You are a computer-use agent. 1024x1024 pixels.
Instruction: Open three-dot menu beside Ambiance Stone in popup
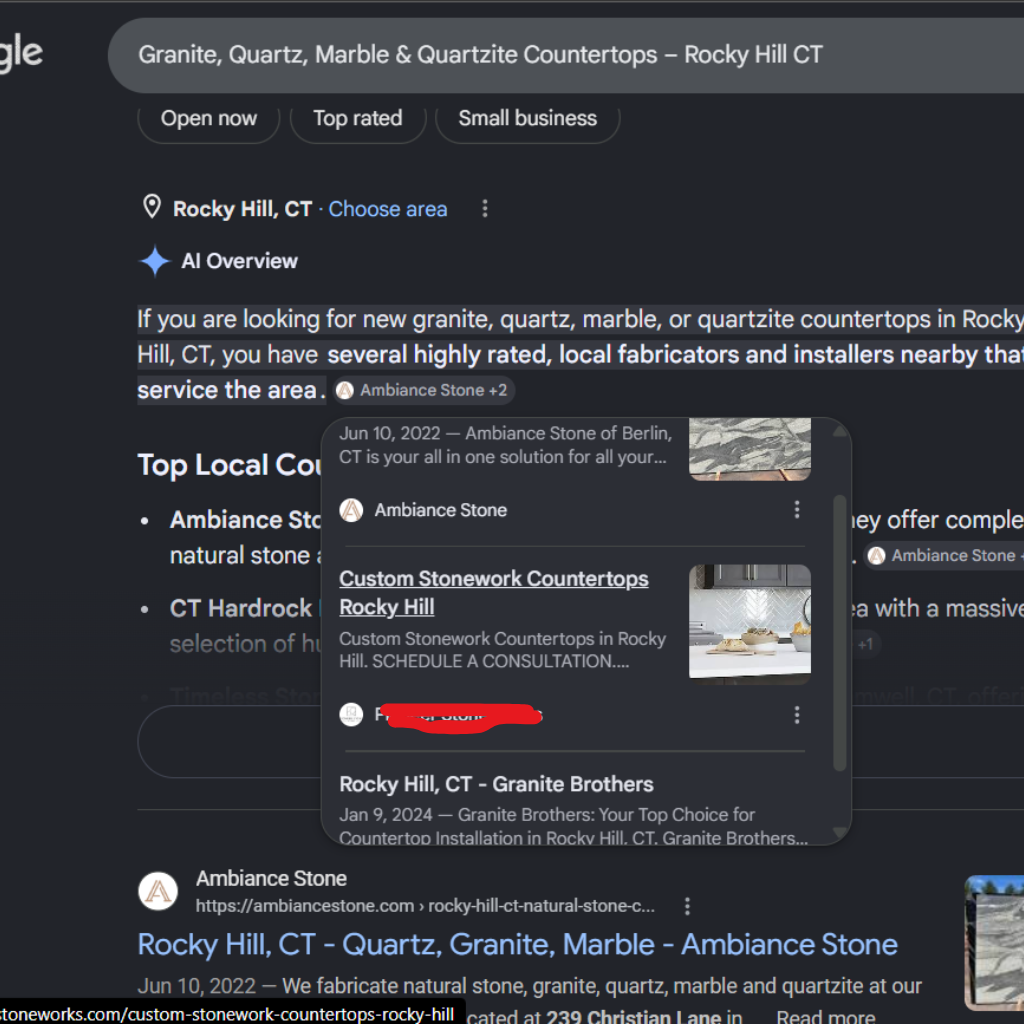[x=797, y=509]
